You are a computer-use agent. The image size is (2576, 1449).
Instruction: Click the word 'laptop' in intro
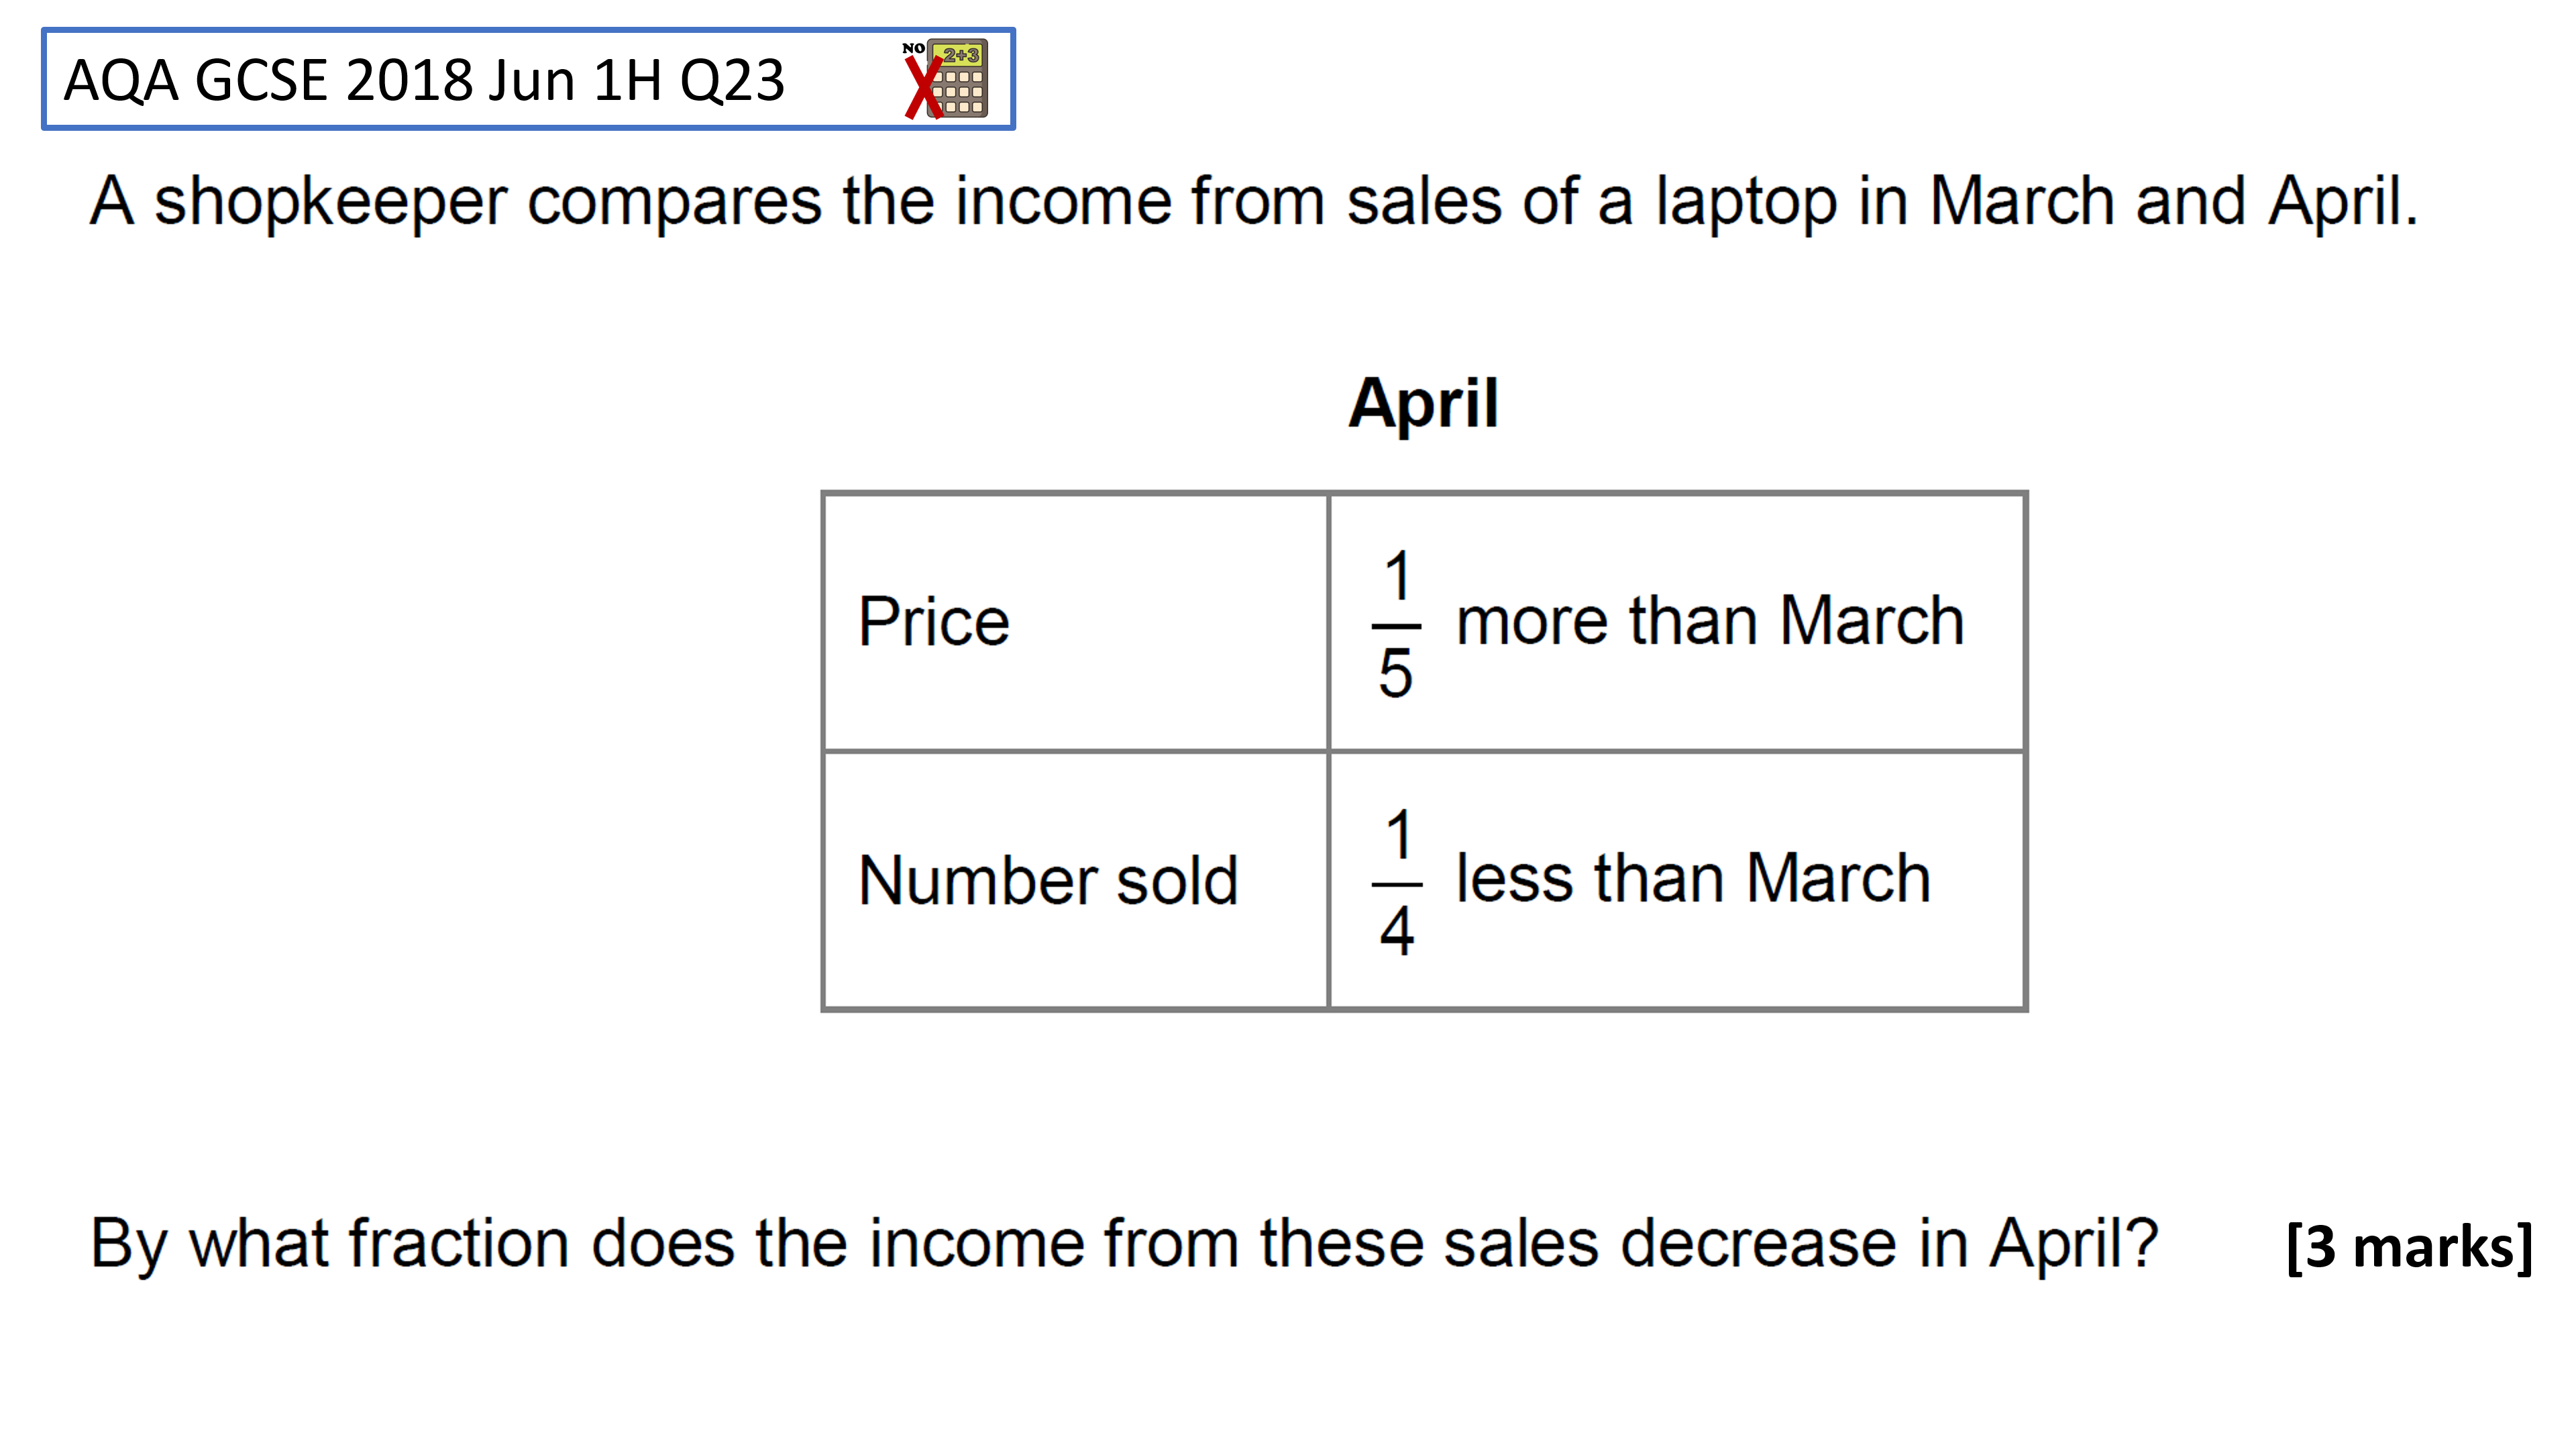pyautogui.click(x=1746, y=204)
